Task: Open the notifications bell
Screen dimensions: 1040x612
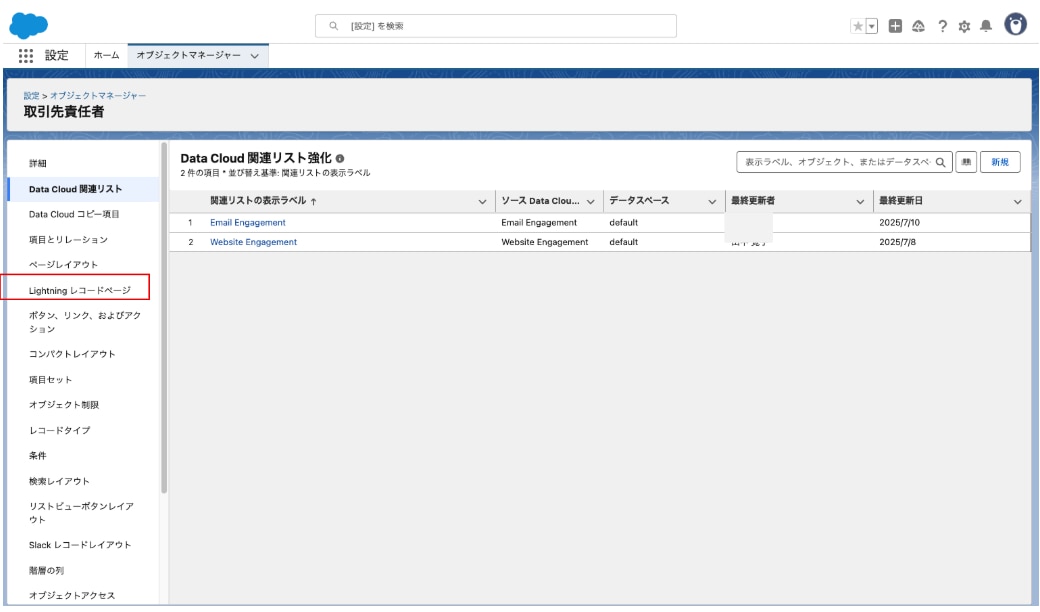Action: pos(985,26)
